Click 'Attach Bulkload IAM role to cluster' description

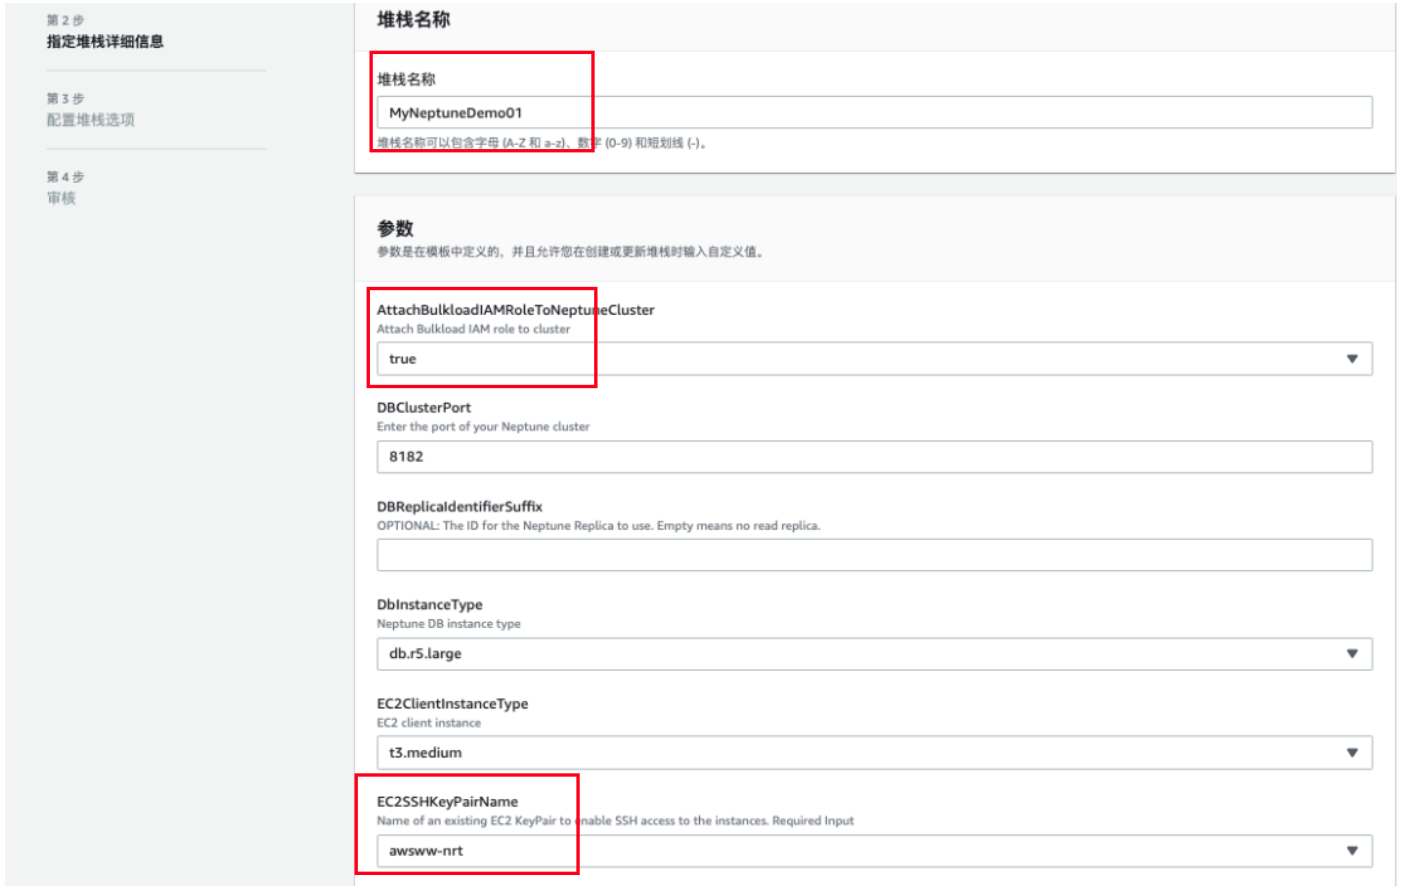[474, 328]
